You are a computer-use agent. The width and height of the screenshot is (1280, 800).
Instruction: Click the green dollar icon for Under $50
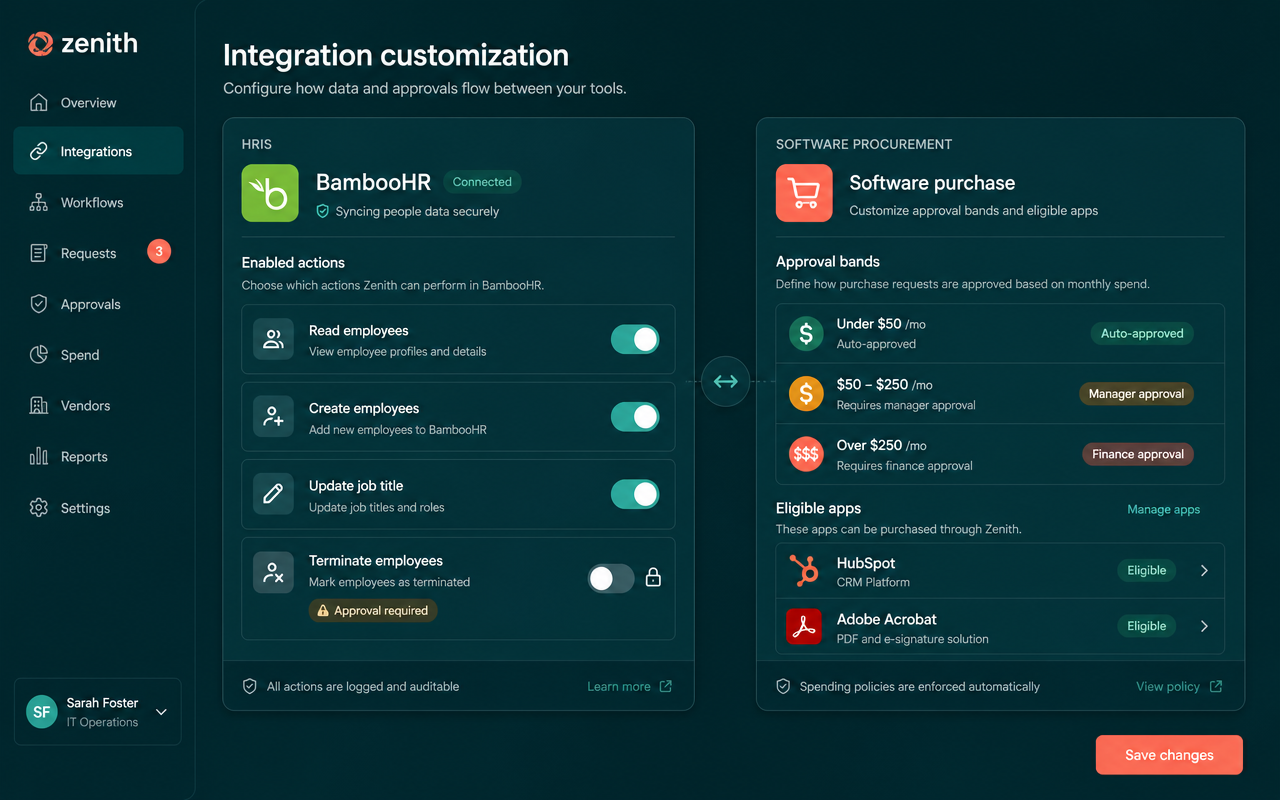point(806,333)
